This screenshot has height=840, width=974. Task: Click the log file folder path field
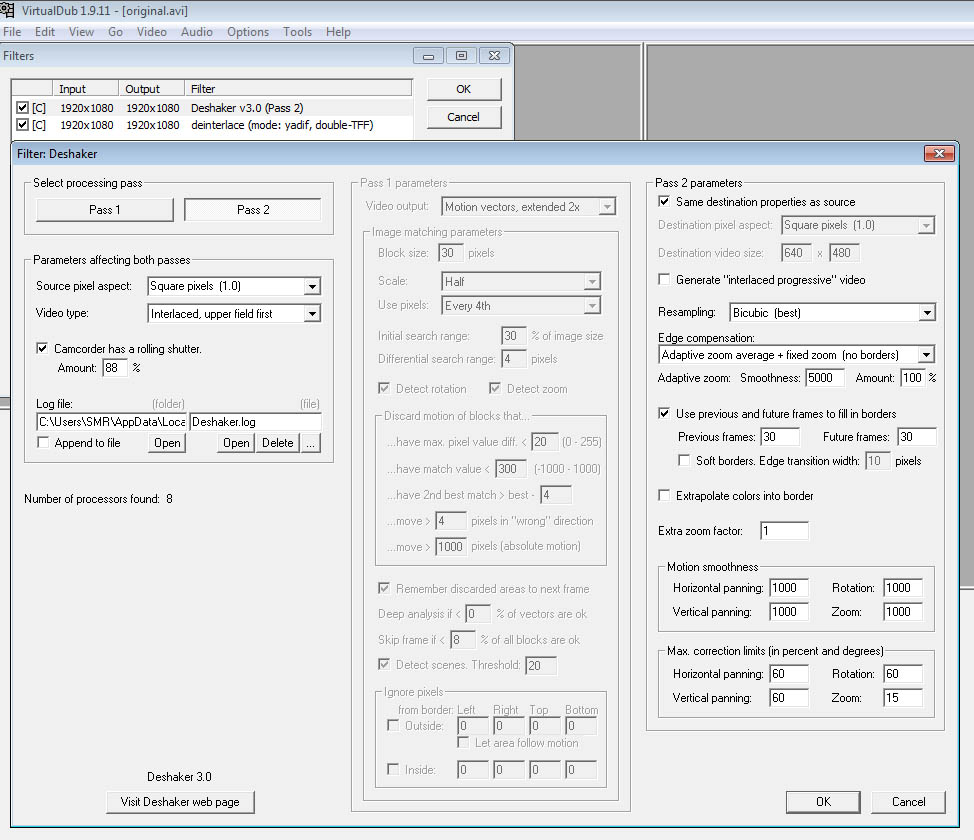(x=111, y=422)
